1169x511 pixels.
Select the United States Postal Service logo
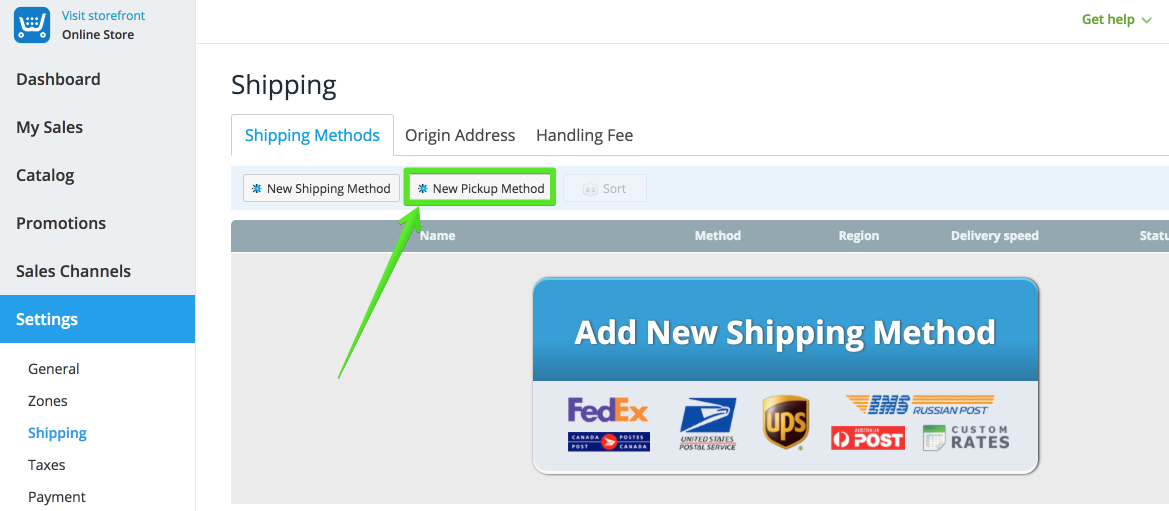[708, 424]
